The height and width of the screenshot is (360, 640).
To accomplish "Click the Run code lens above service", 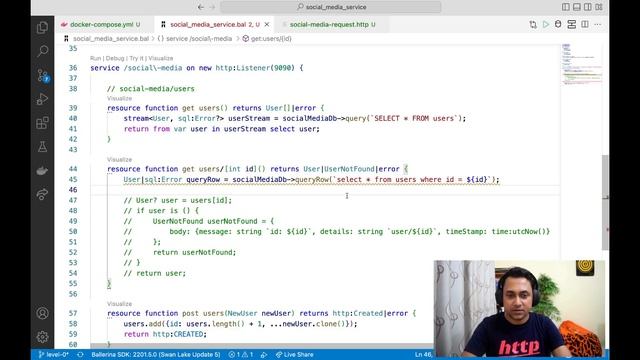I will 95,58.
